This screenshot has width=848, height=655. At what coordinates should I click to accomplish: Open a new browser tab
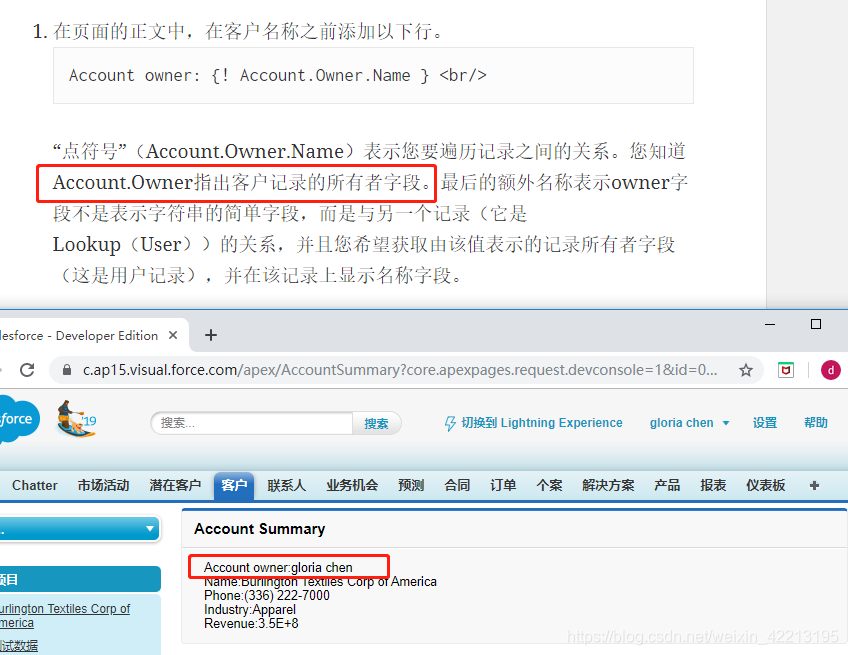[x=211, y=335]
